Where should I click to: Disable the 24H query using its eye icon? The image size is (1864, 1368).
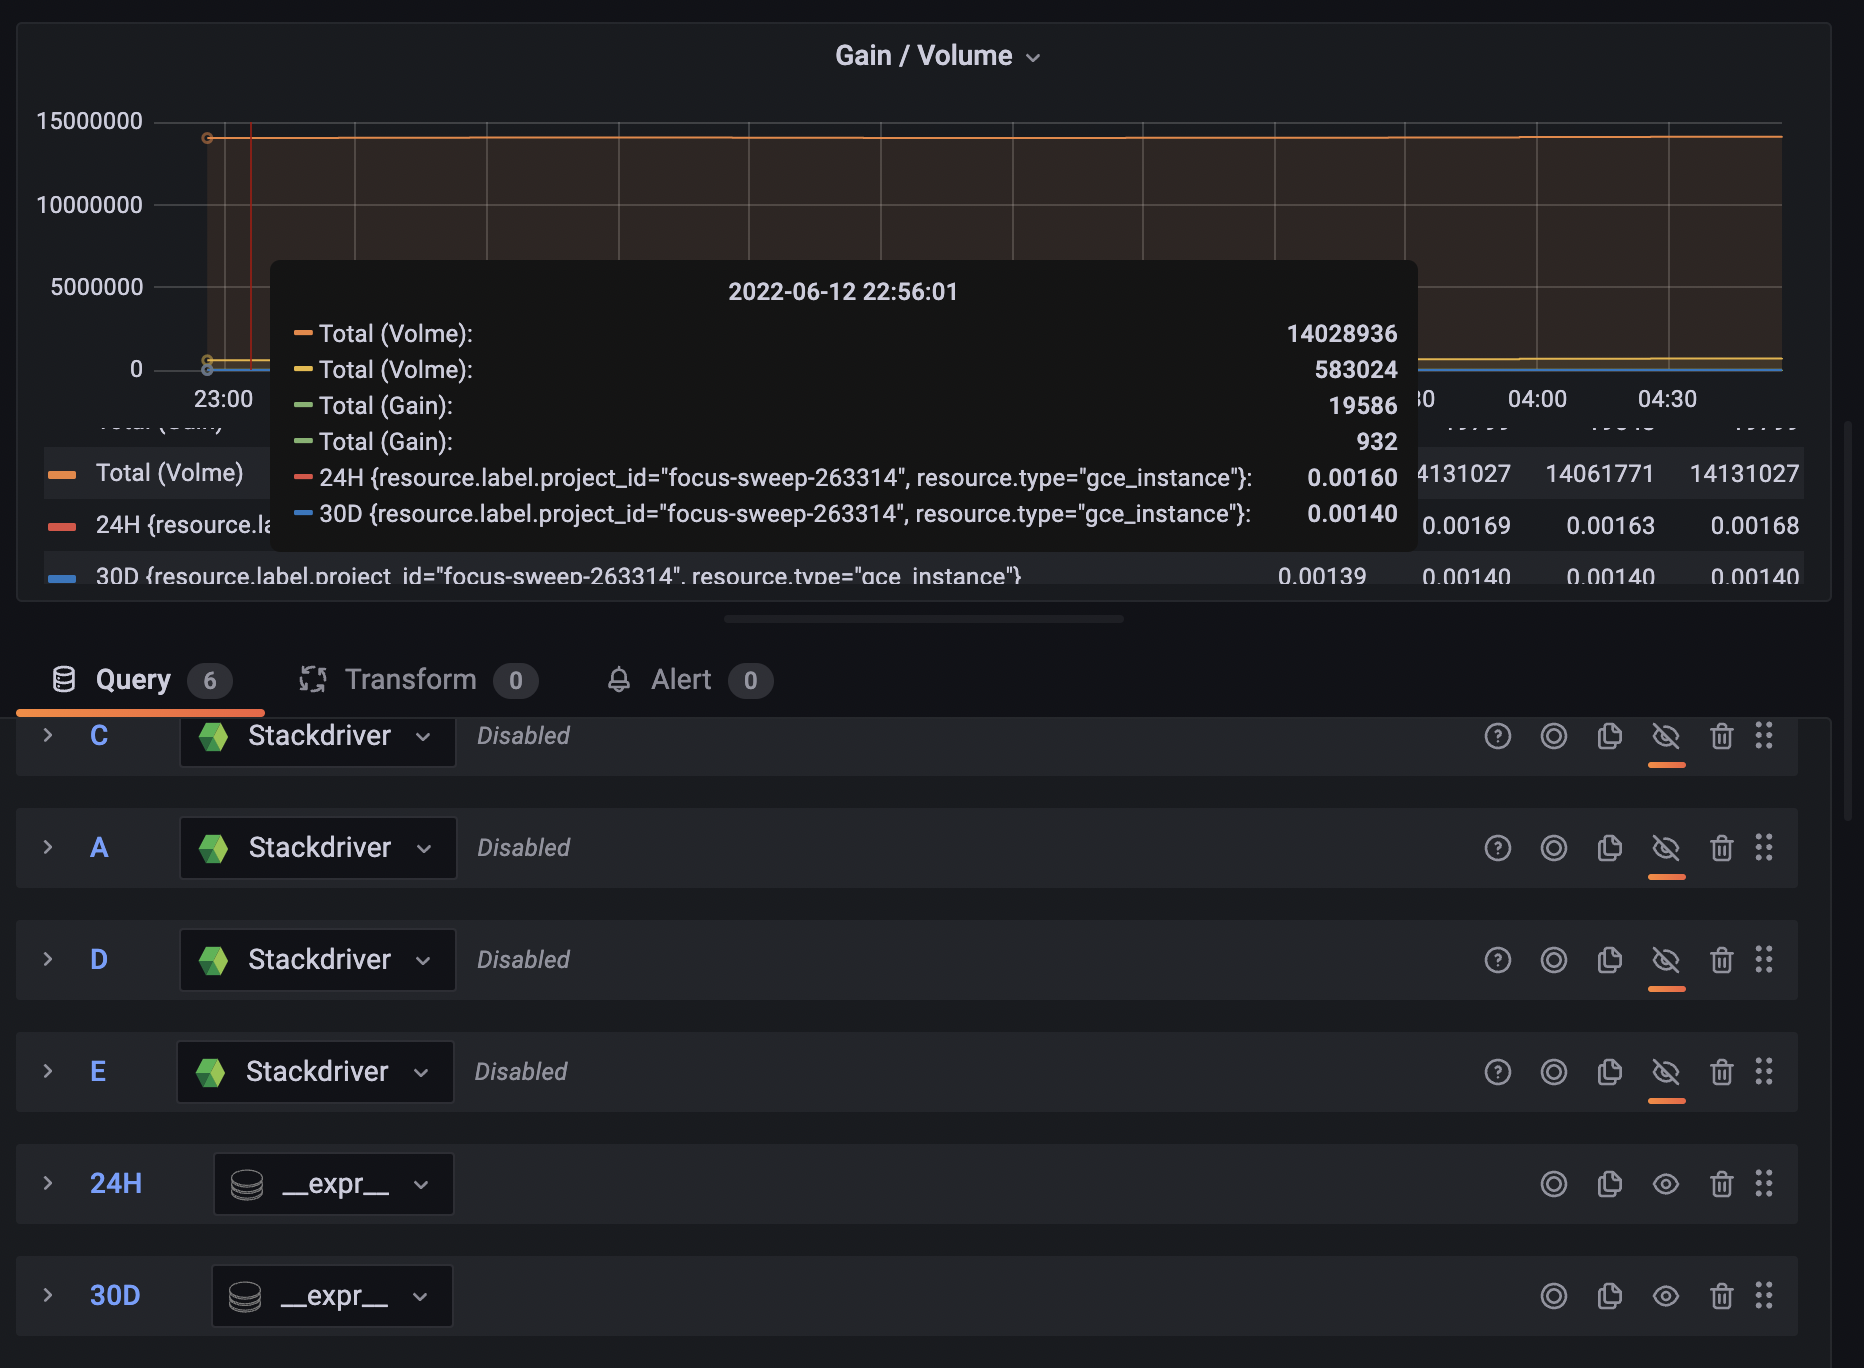pos(1666,1184)
